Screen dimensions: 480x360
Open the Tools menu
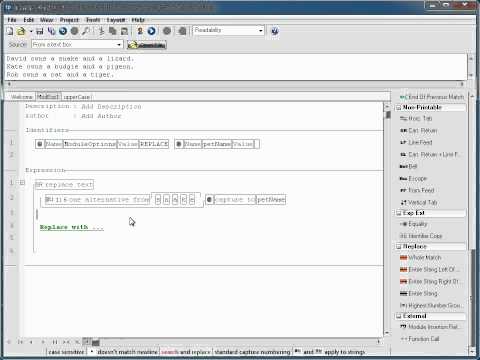pyautogui.click(x=93, y=20)
